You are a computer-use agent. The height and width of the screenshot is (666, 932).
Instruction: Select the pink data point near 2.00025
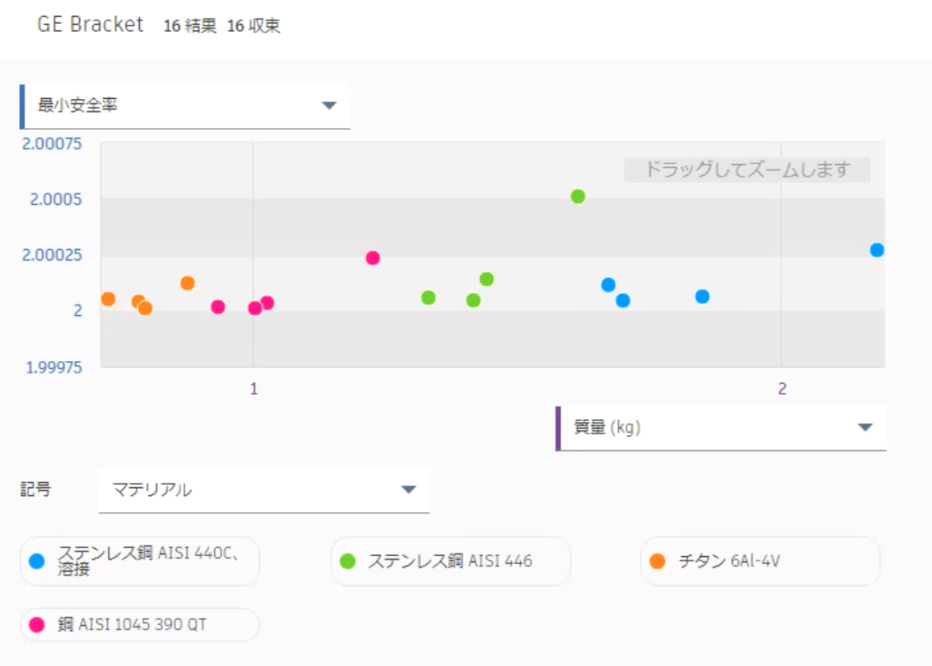coord(373,257)
